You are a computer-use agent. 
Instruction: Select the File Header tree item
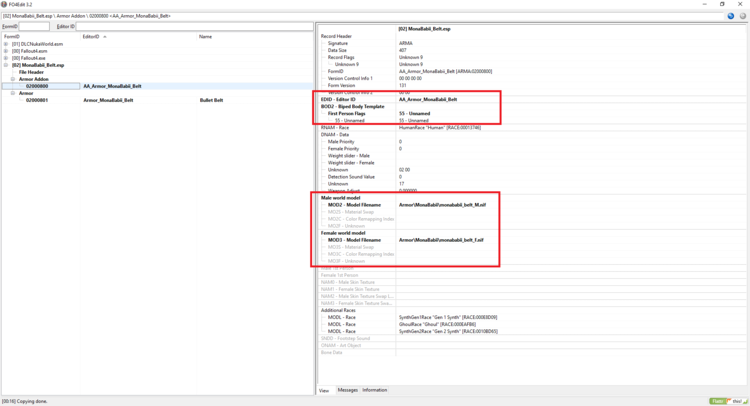pyautogui.click(x=31, y=72)
